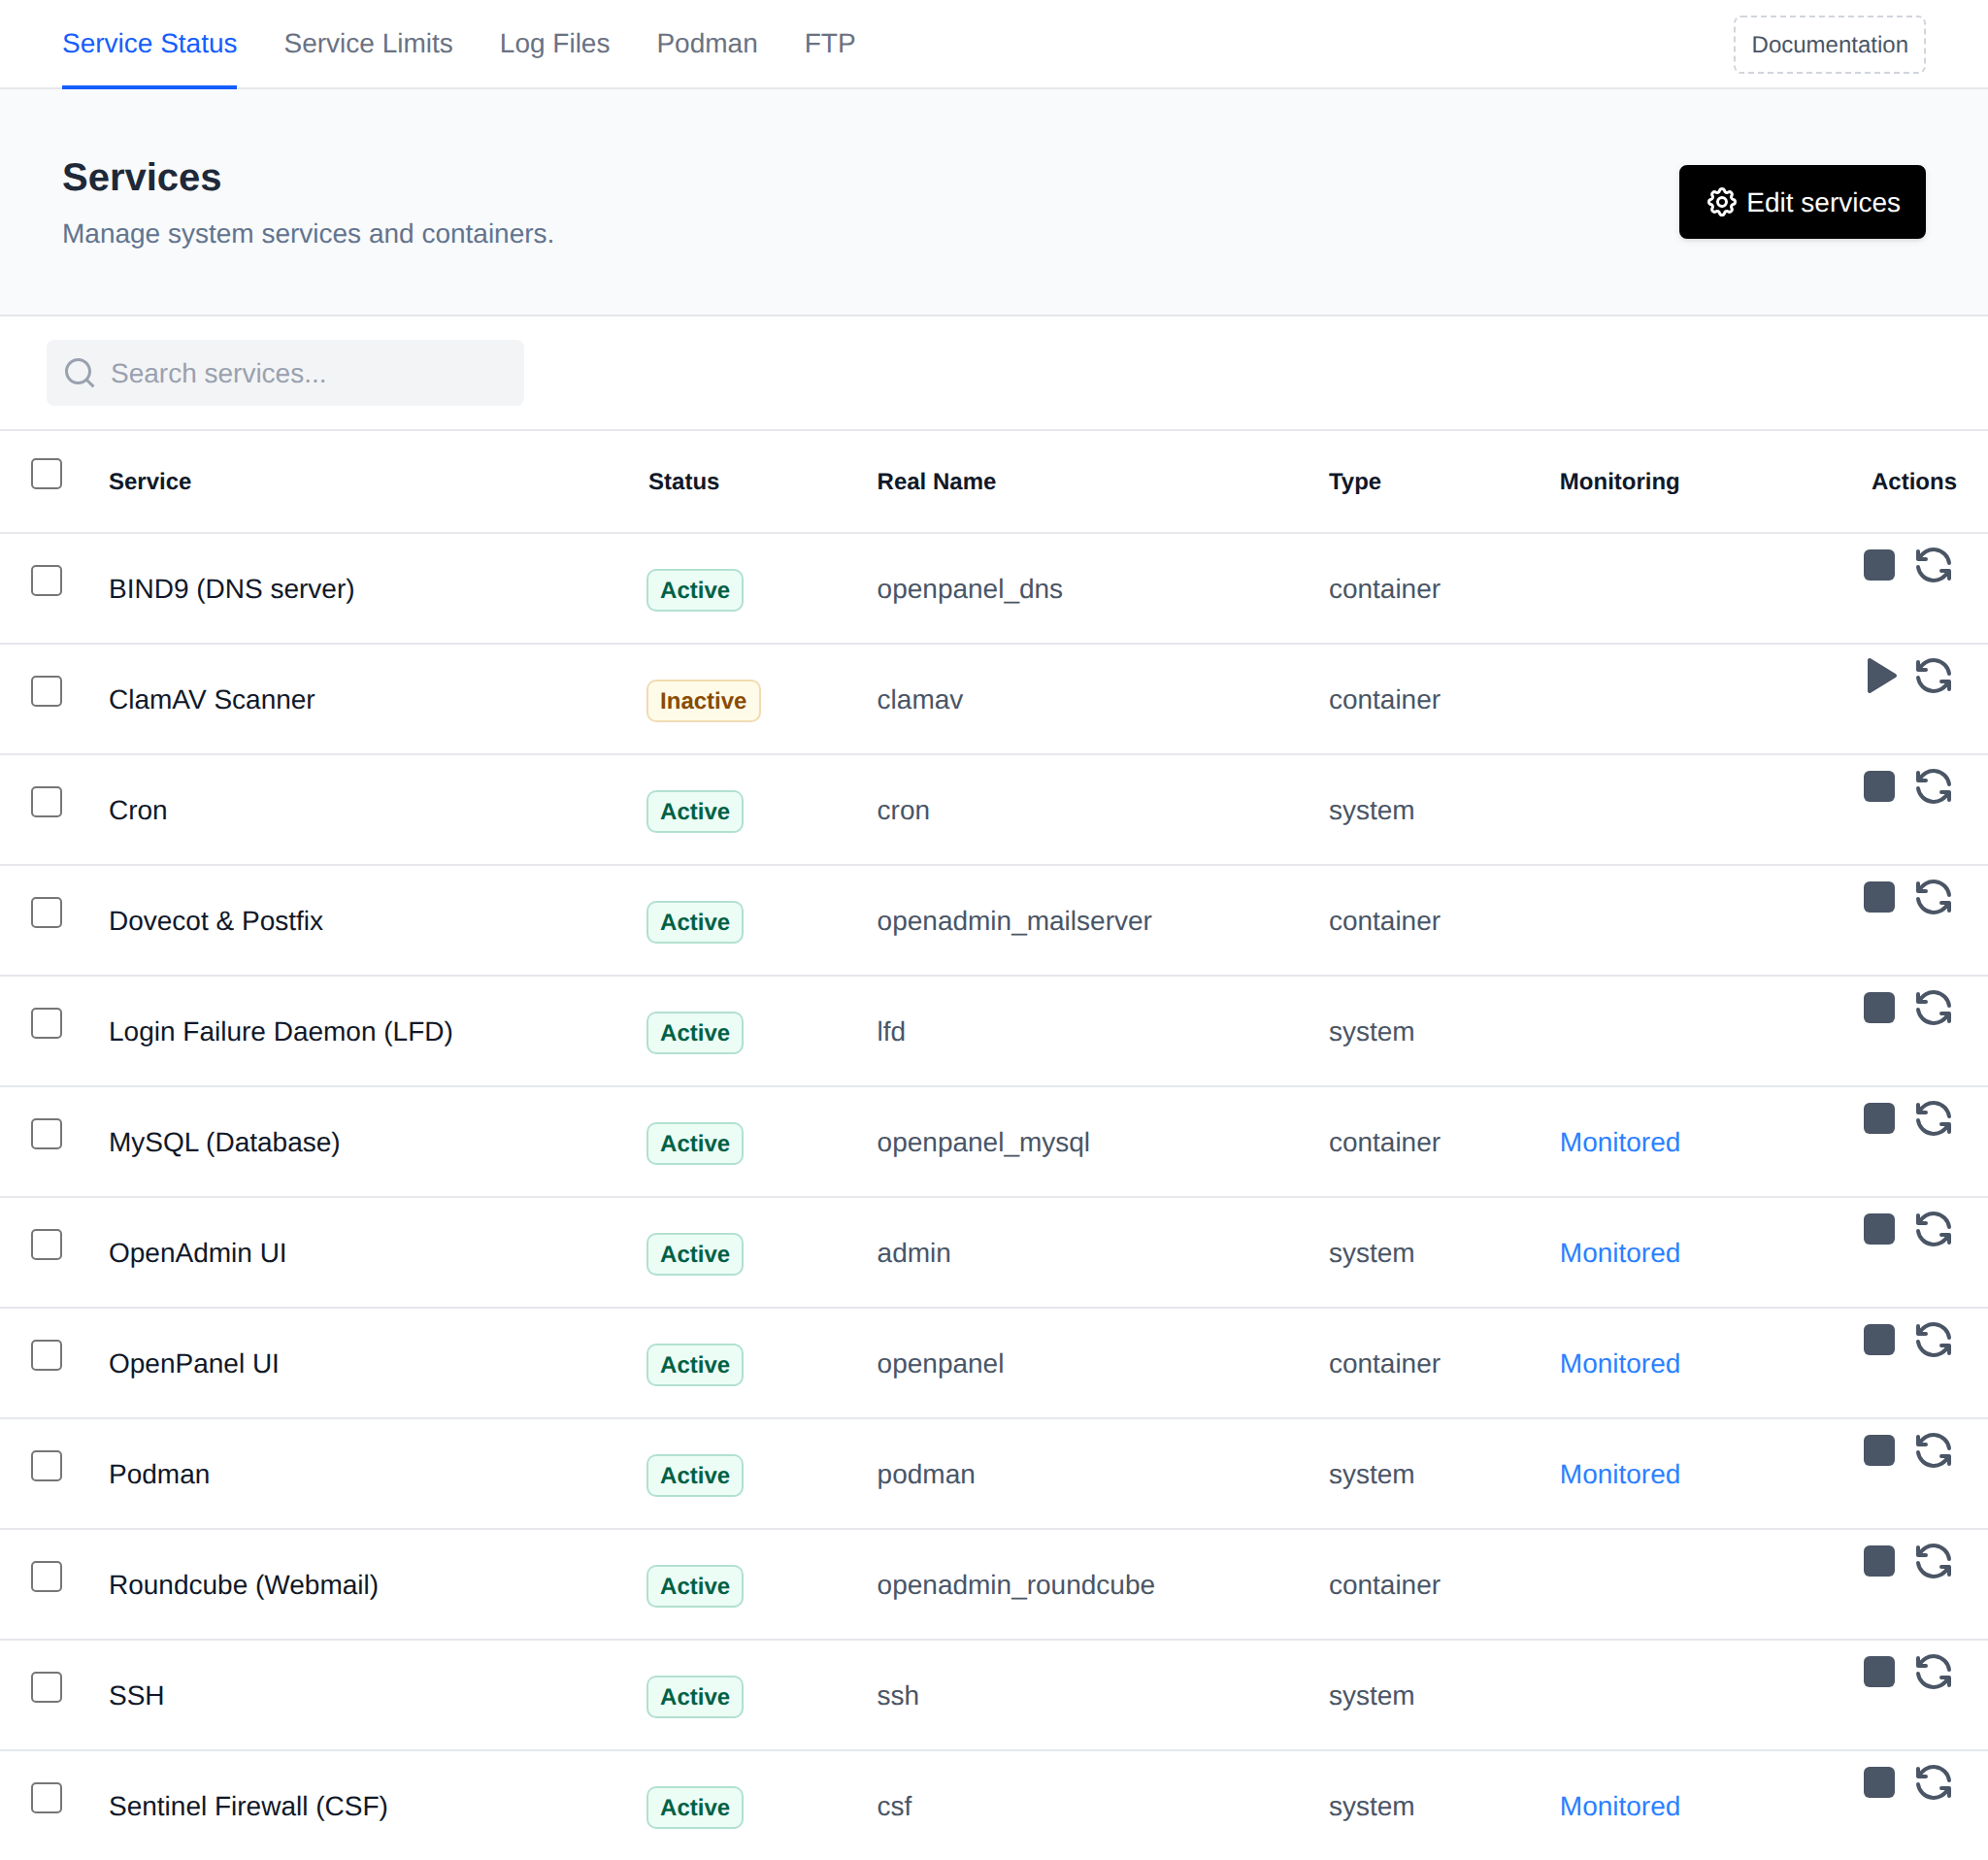Viewport: 1988px width, 1860px height.
Task: Tick the select-all checkbox in table header
Action: pos(46,474)
